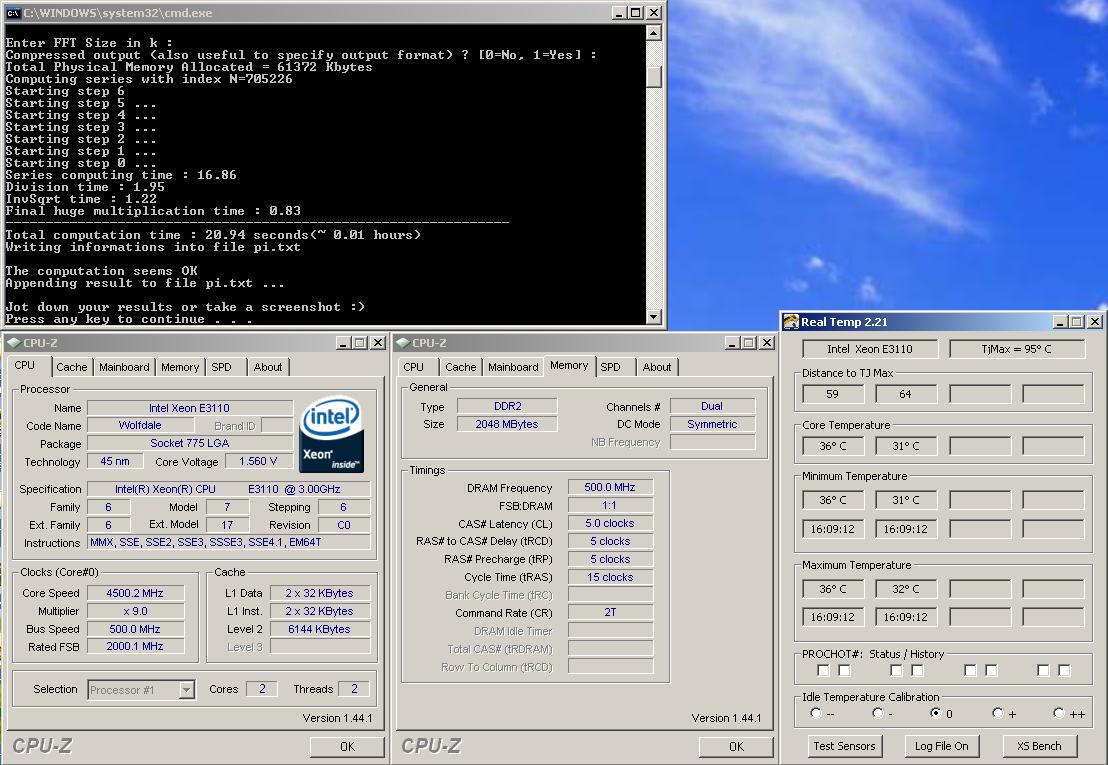Viewport: 1108px width, 765px height.
Task: Select the '--' idle calibration radio button
Action: pyautogui.click(x=816, y=713)
